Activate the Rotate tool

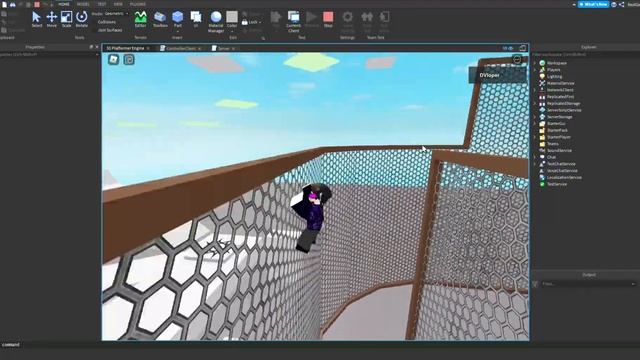82,19
